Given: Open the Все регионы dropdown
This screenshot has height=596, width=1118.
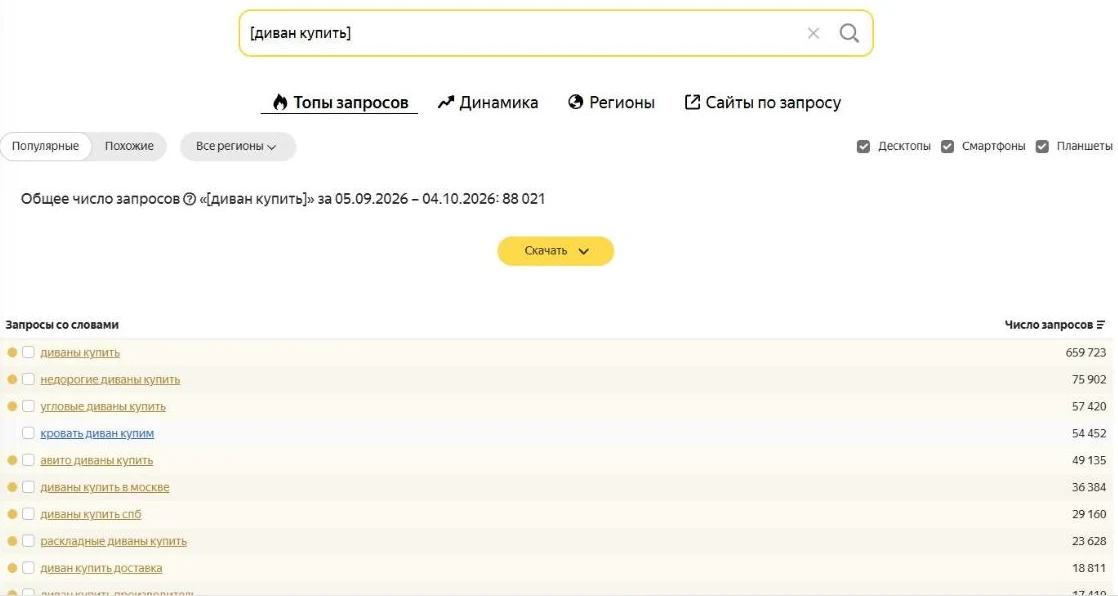Looking at the screenshot, I should (x=237, y=146).
